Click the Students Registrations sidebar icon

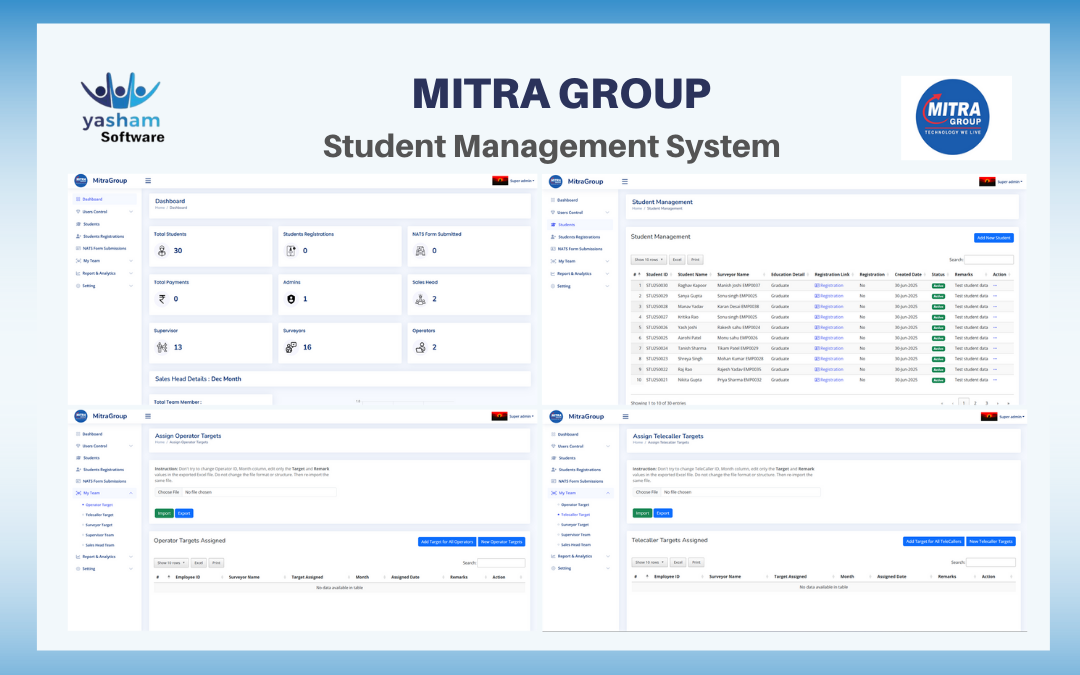coord(78,236)
